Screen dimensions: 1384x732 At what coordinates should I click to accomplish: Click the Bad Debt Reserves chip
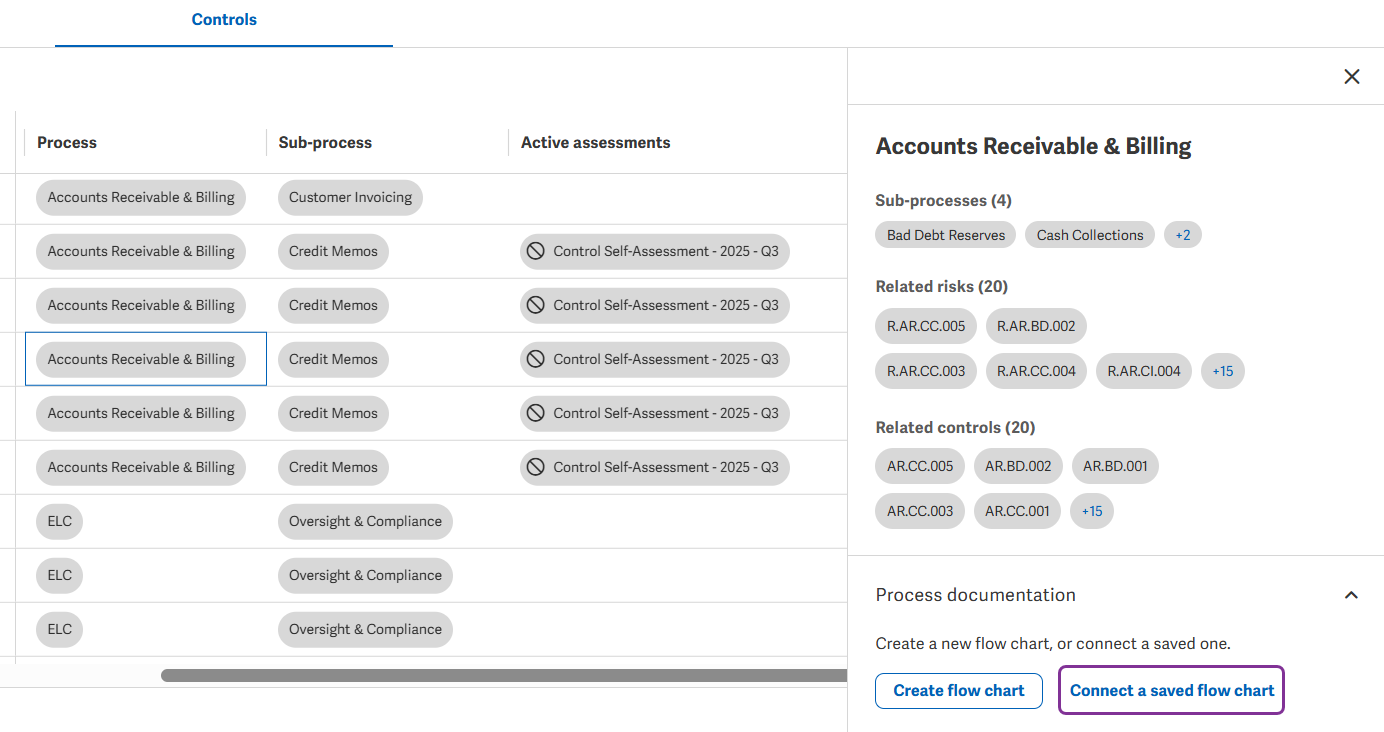coord(946,235)
